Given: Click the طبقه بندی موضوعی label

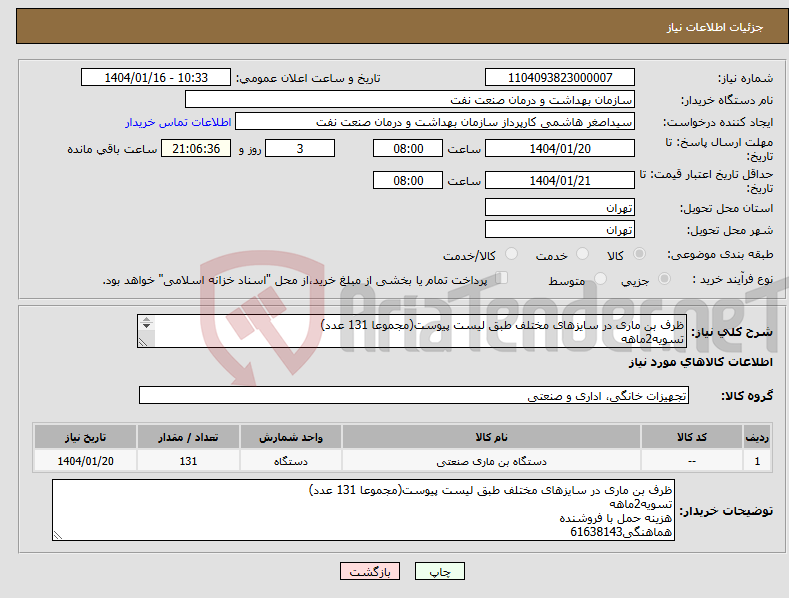Looking at the screenshot, I should tap(720, 255).
